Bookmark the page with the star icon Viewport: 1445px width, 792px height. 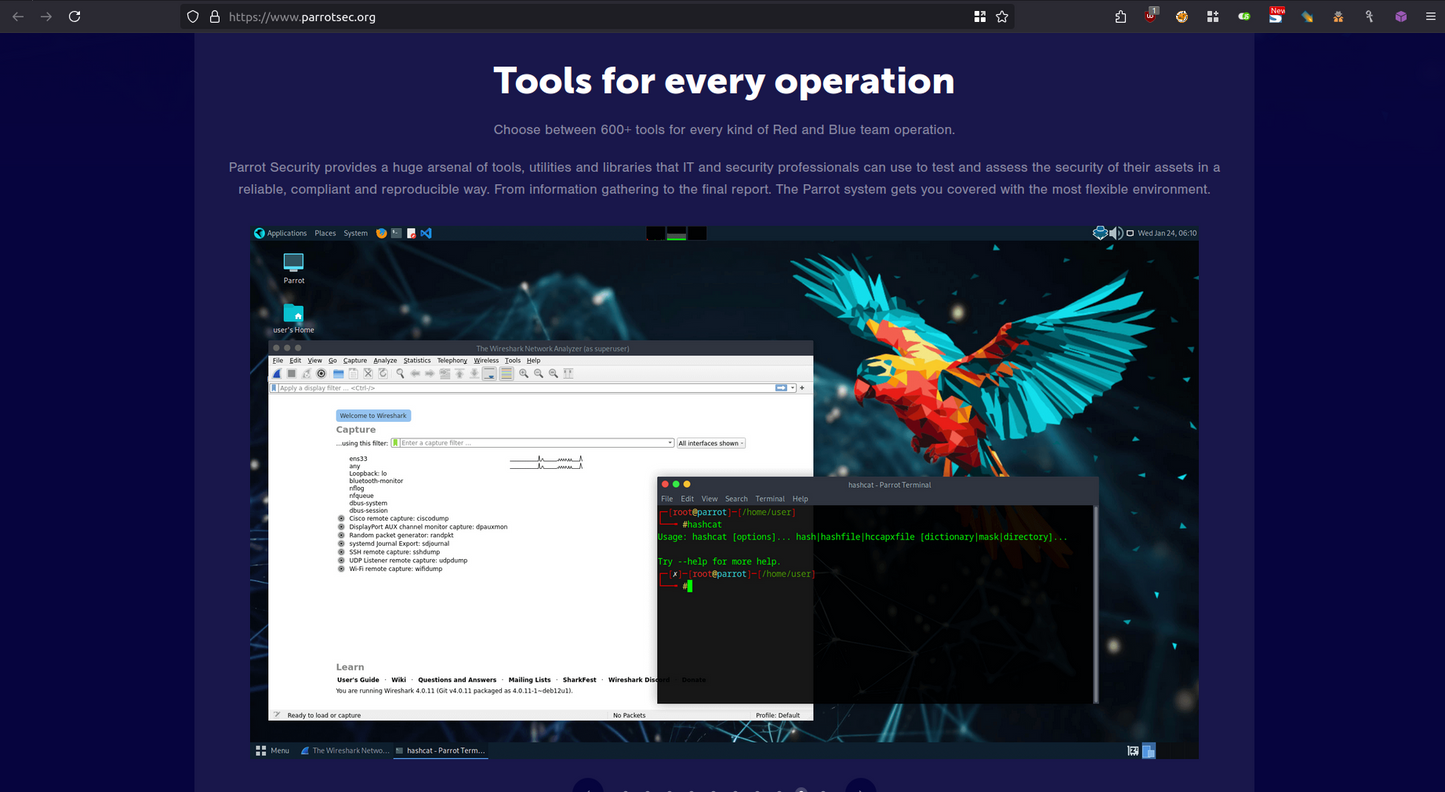coord(1001,17)
